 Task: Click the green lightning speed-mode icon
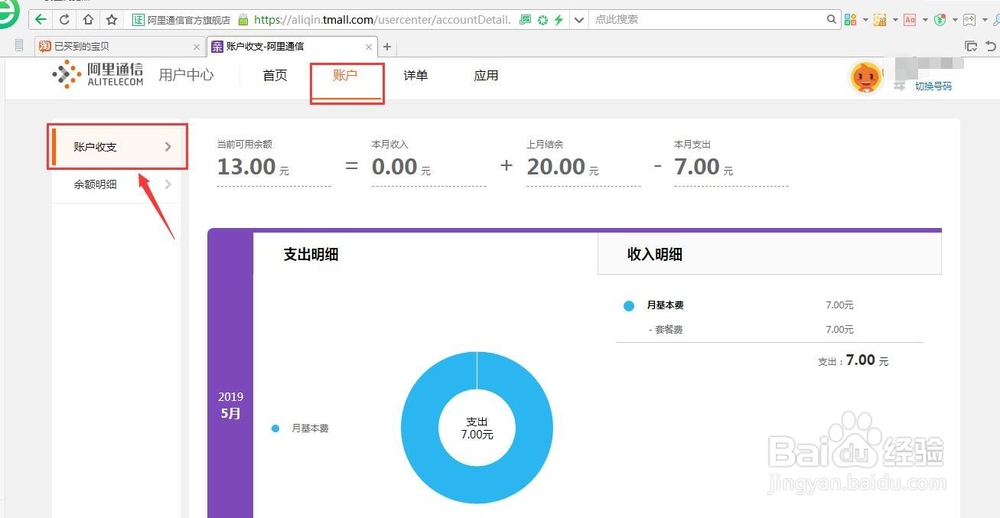558,20
